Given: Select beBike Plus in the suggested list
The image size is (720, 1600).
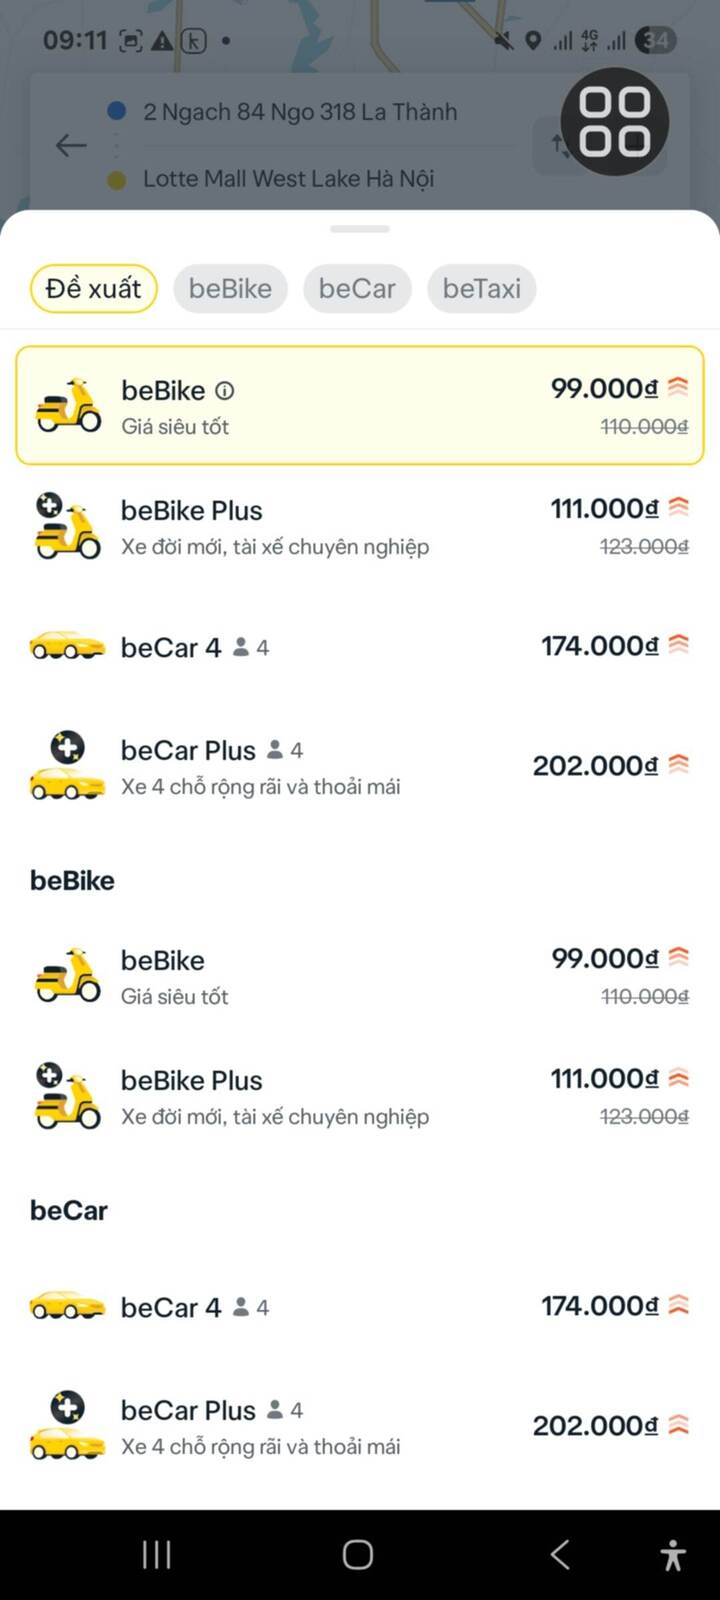Looking at the screenshot, I should click(x=360, y=527).
